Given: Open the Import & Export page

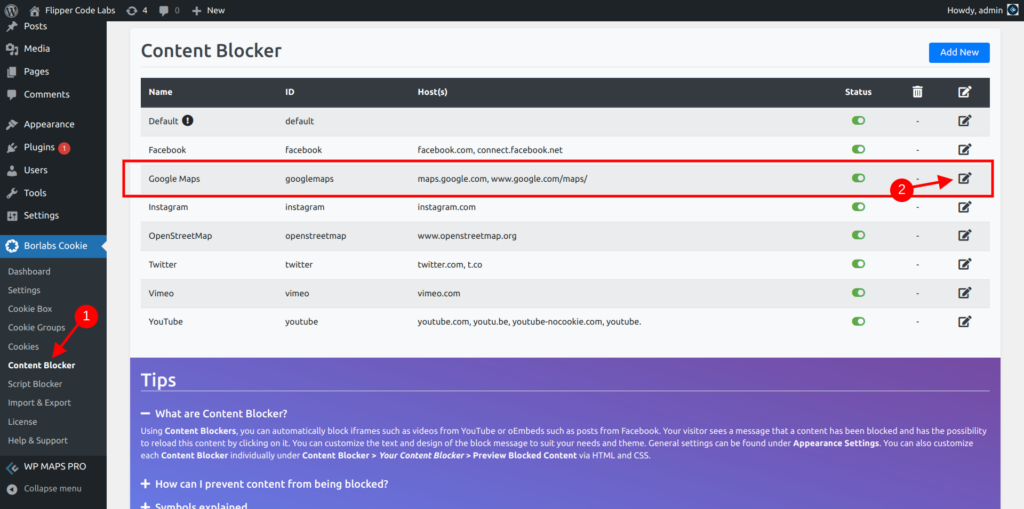Looking at the screenshot, I should coord(39,403).
